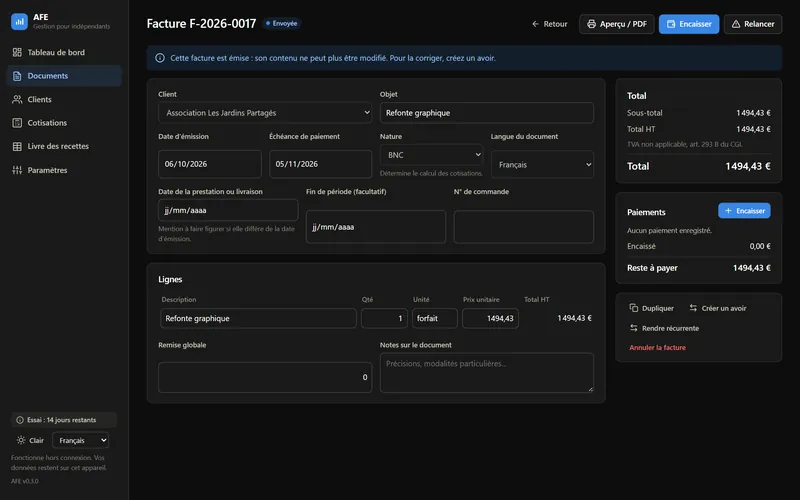Click the Reste à payer amount 1494,43 €
This screenshot has height=500, width=800.
click(x=752, y=268)
